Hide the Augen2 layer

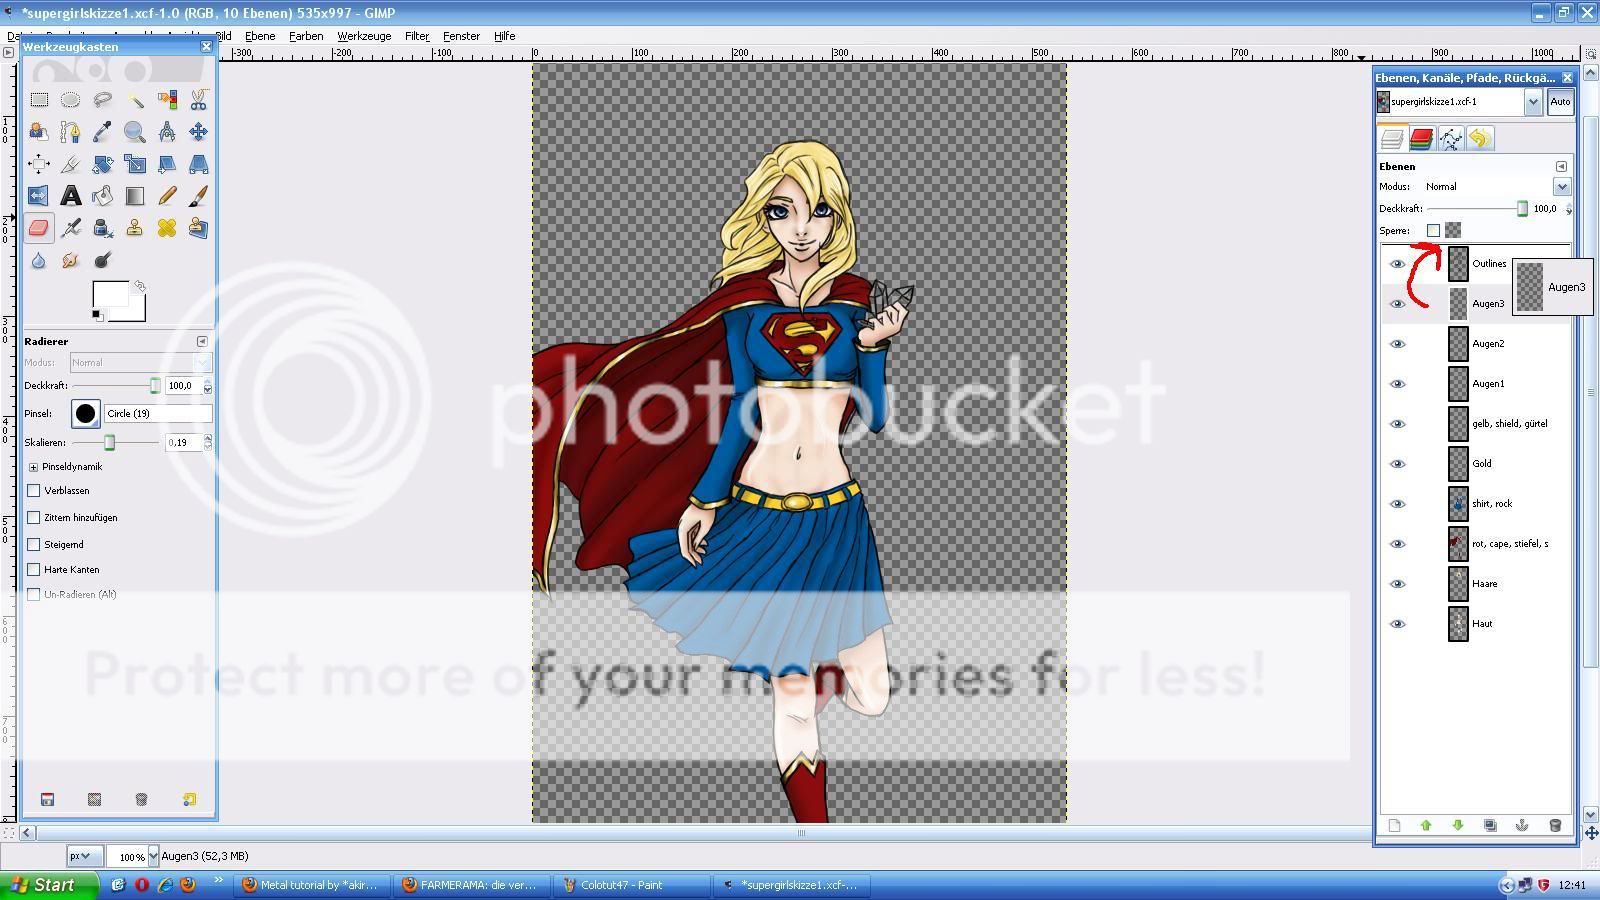point(1398,344)
